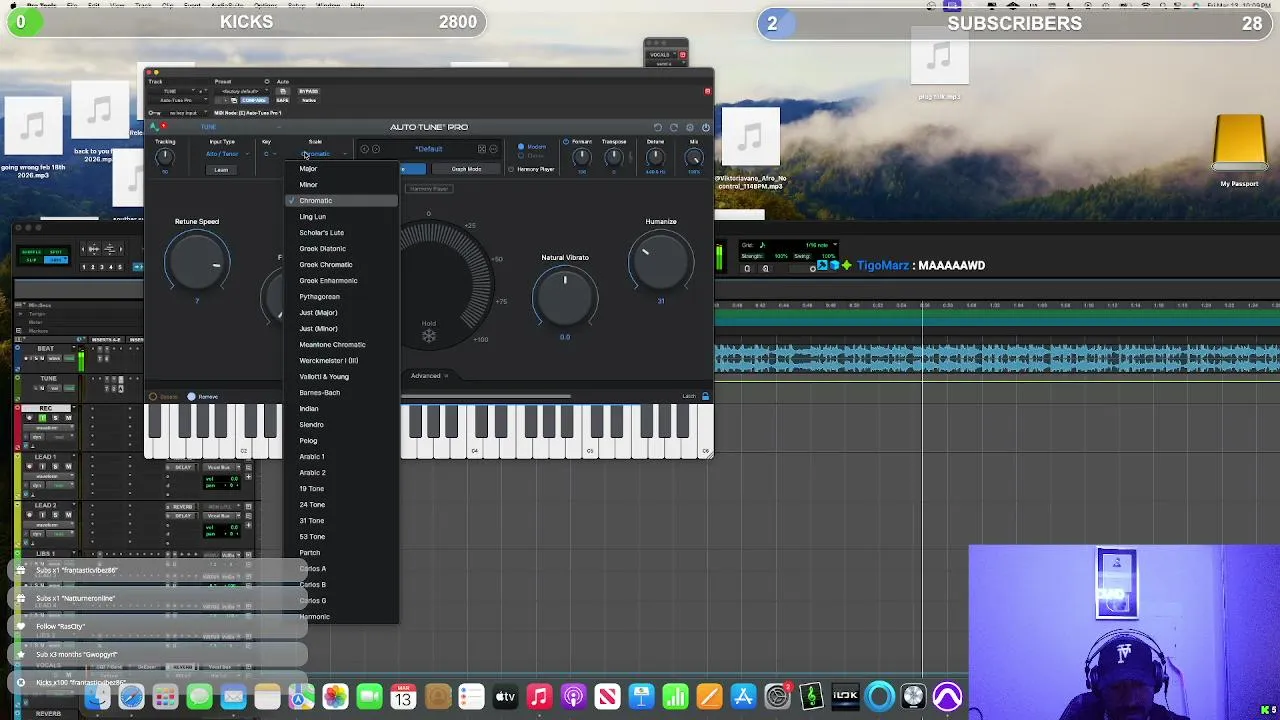Open Auto-Tune Pro settings gear

point(689,127)
